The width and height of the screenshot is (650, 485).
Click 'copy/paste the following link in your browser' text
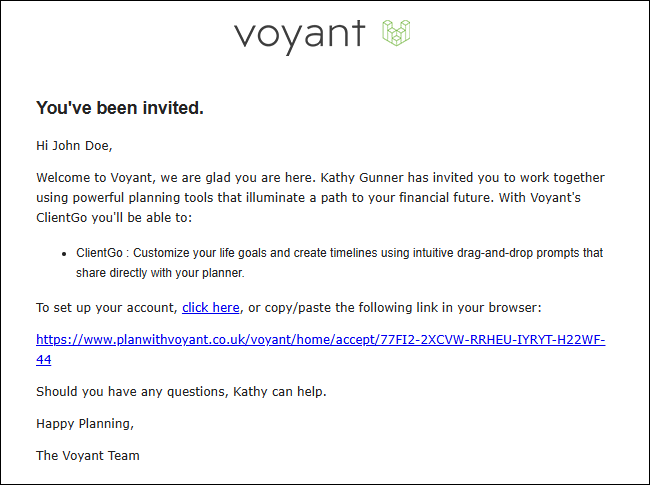point(403,308)
